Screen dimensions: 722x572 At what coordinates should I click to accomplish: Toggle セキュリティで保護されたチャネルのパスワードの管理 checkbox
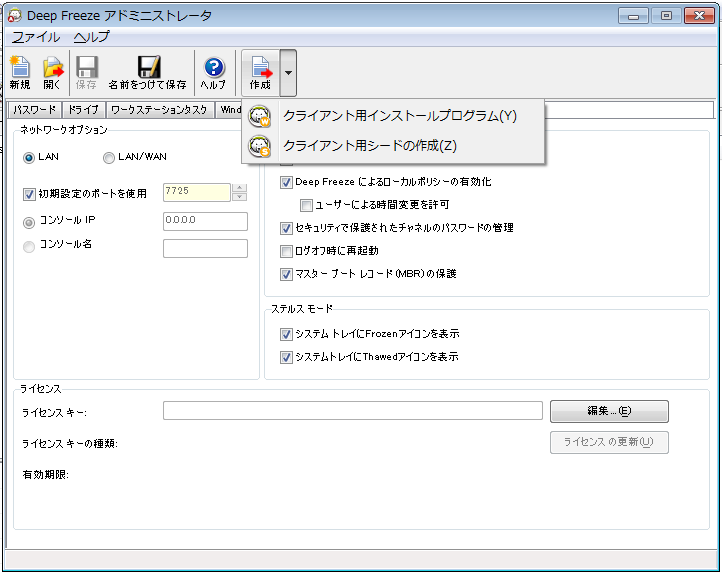(286, 228)
